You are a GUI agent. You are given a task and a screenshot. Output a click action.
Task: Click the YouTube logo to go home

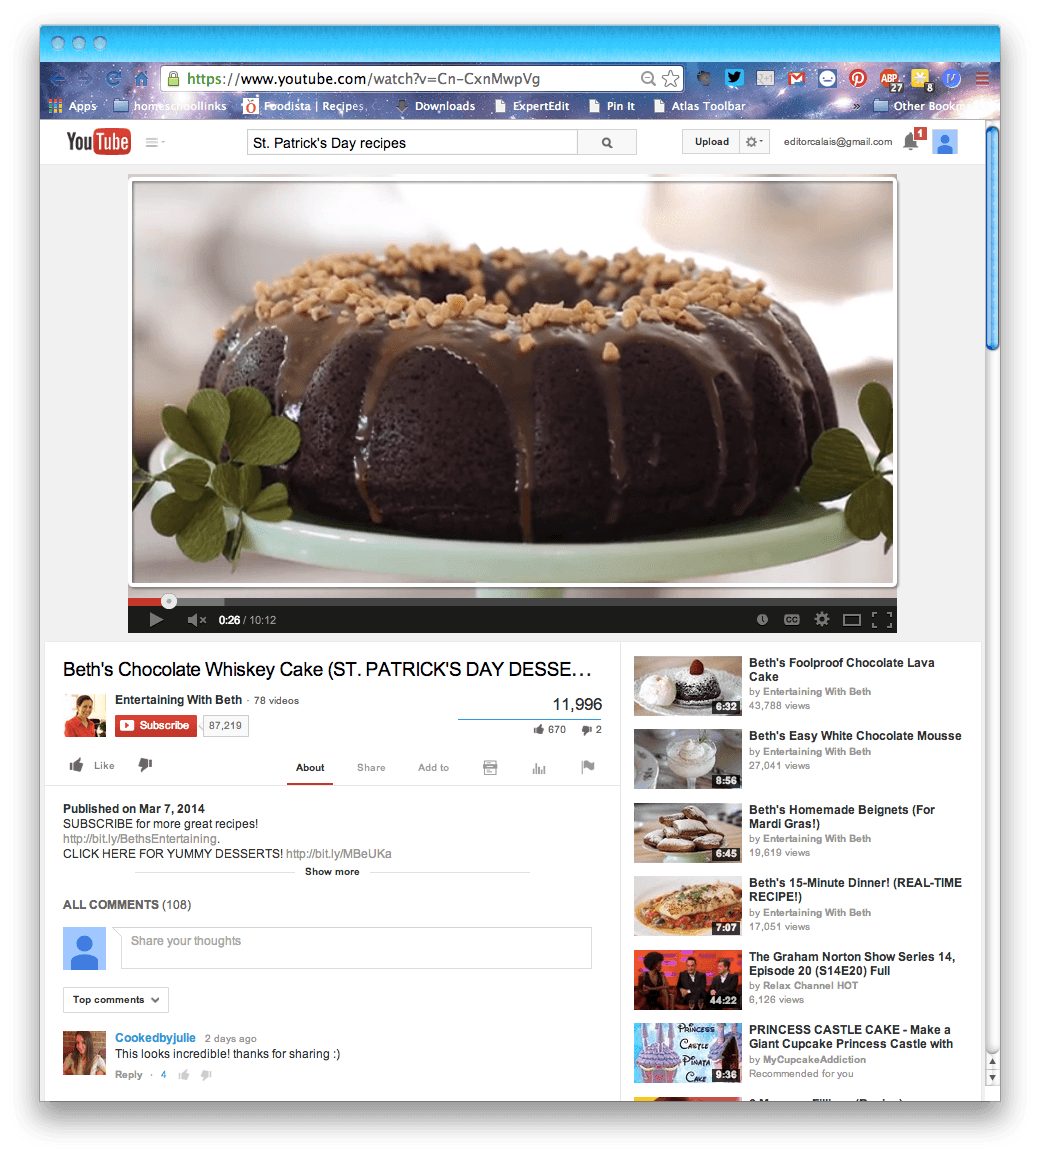click(97, 141)
